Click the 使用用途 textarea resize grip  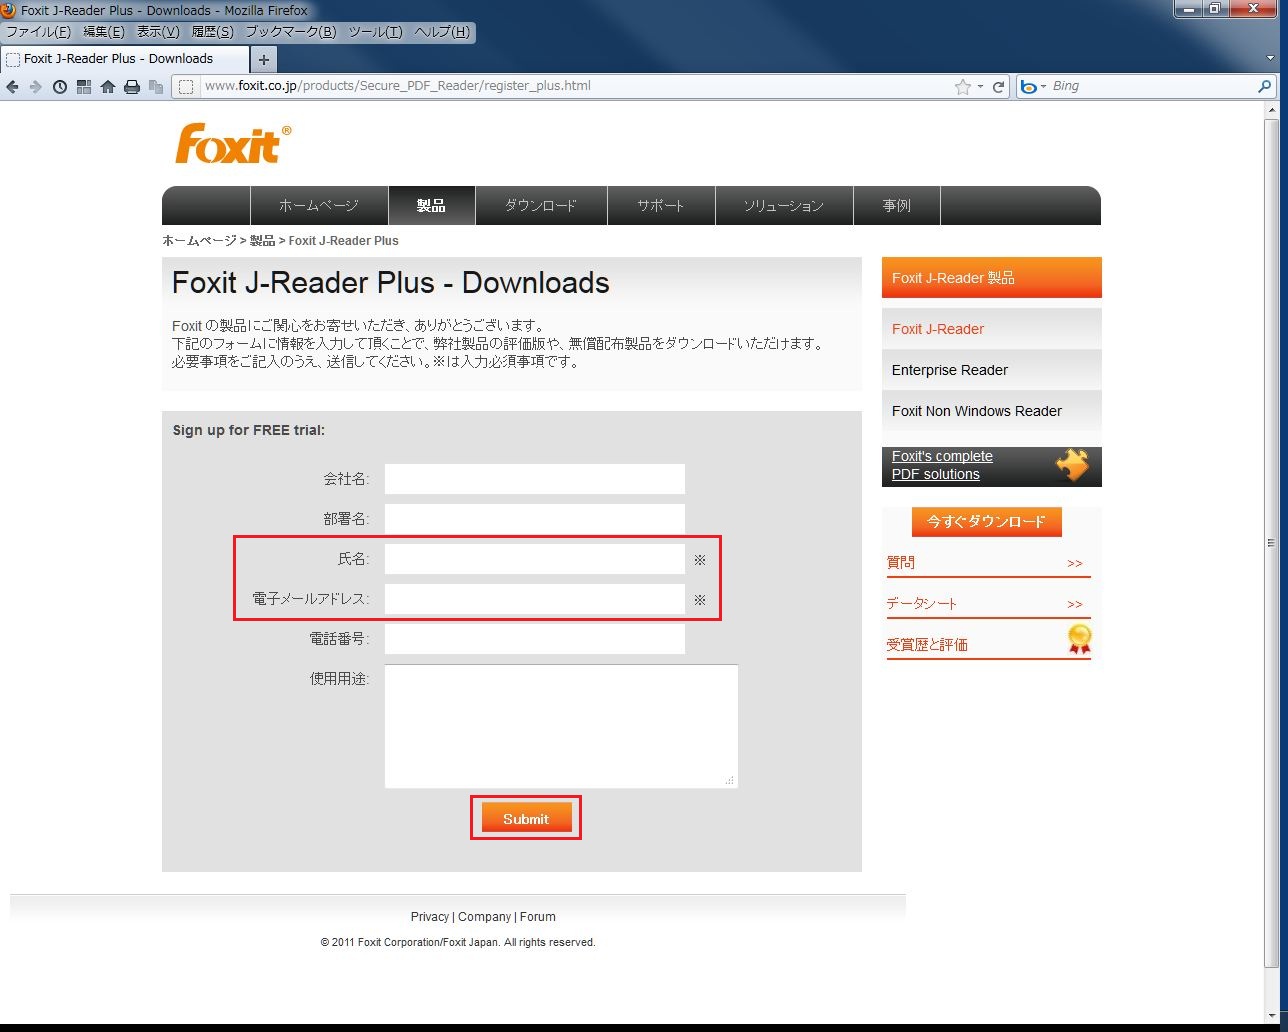[730, 780]
